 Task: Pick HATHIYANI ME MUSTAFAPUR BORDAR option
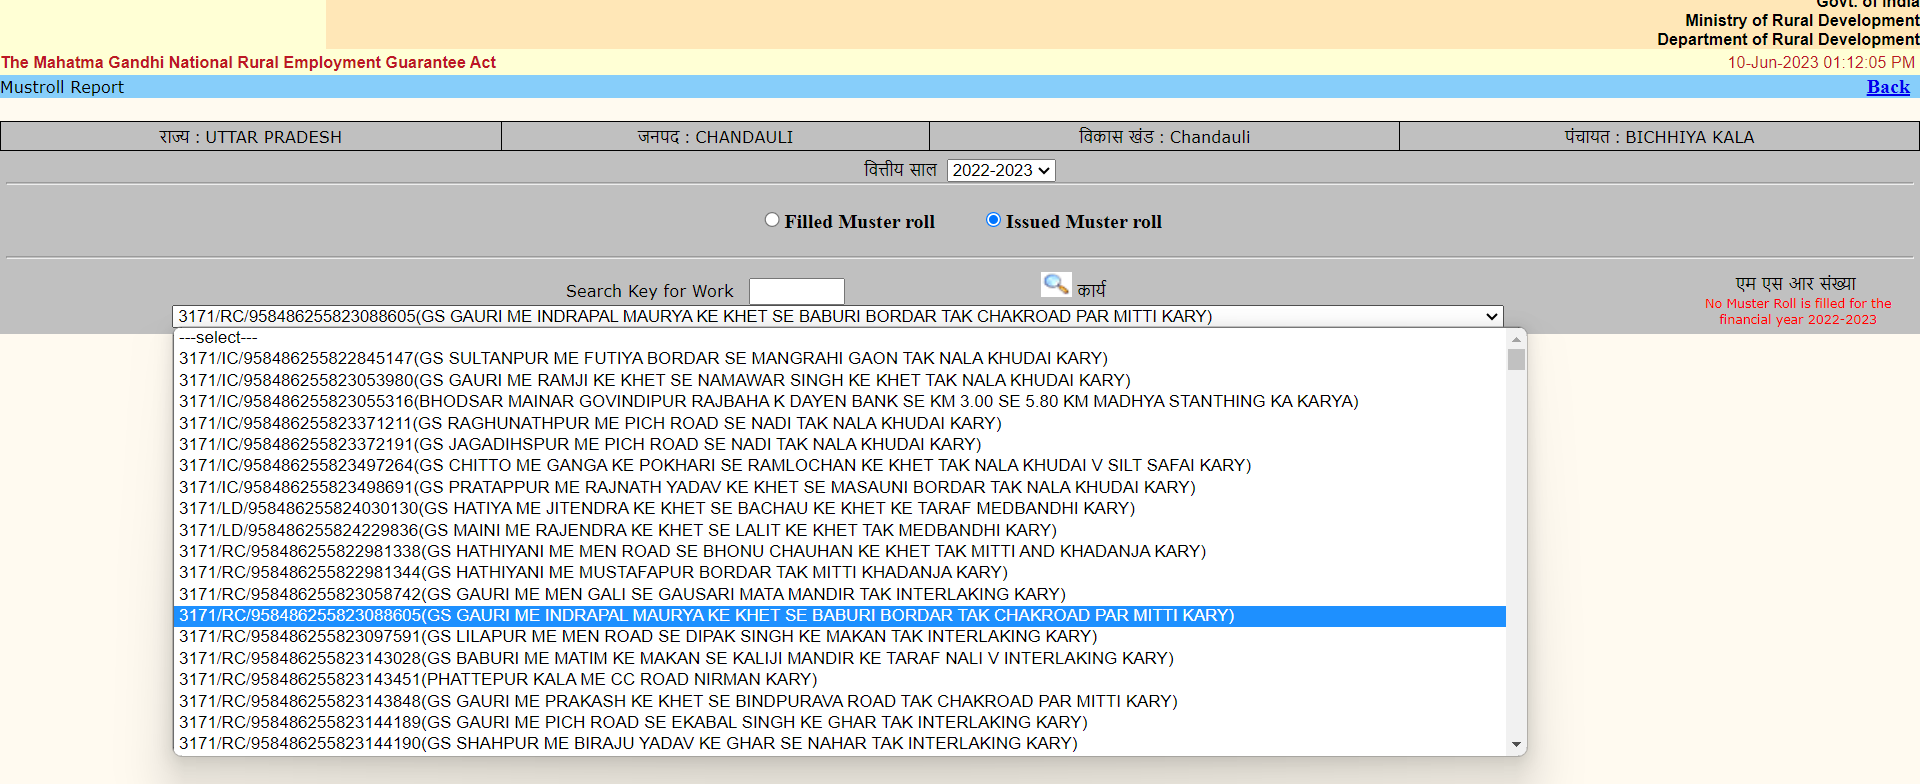tap(593, 573)
